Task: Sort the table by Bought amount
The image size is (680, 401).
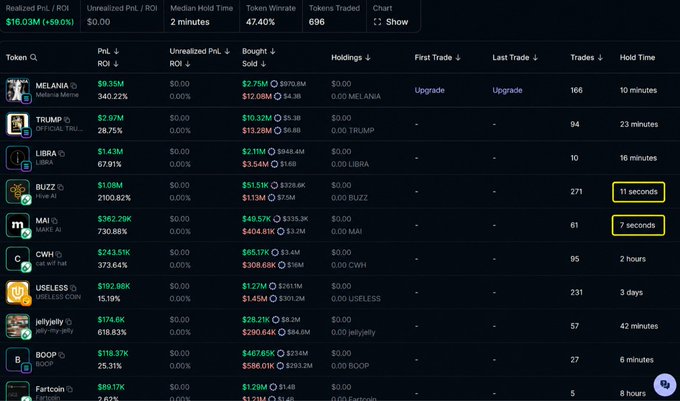Action: (x=258, y=51)
